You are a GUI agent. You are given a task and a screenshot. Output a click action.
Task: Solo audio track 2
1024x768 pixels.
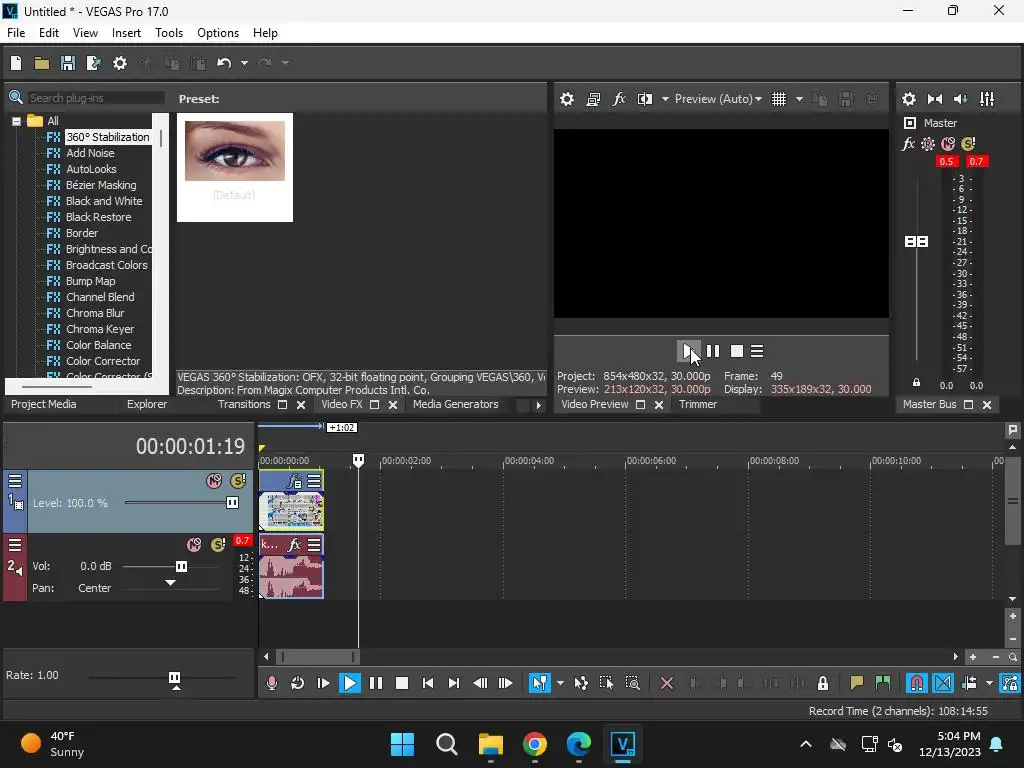coord(218,545)
